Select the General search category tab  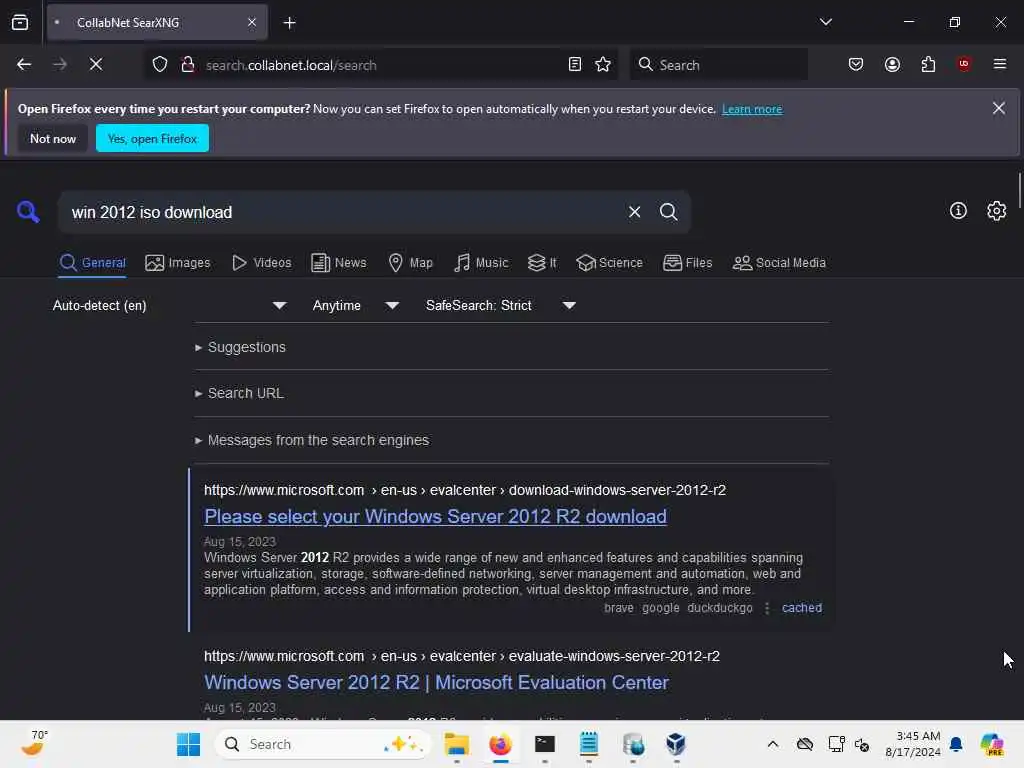92,263
